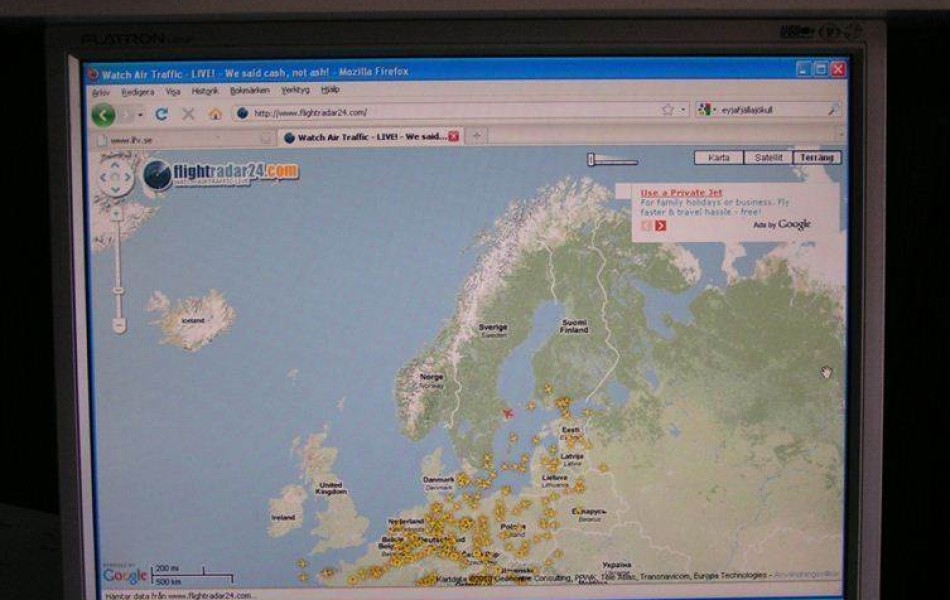Switch the map to Satellit view
Image resolution: width=950 pixels, height=600 pixels.
coord(768,158)
